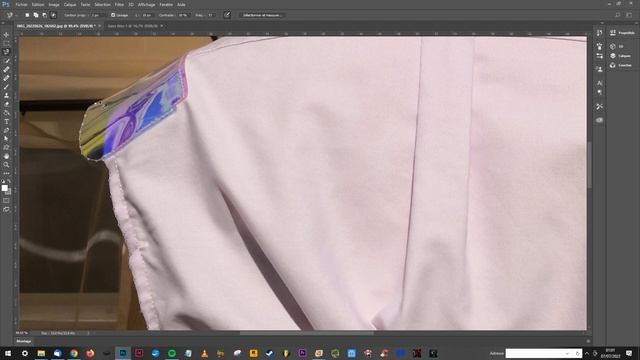Open the Propriétés panel
This screenshot has height=360, width=640.
pyautogui.click(x=622, y=33)
